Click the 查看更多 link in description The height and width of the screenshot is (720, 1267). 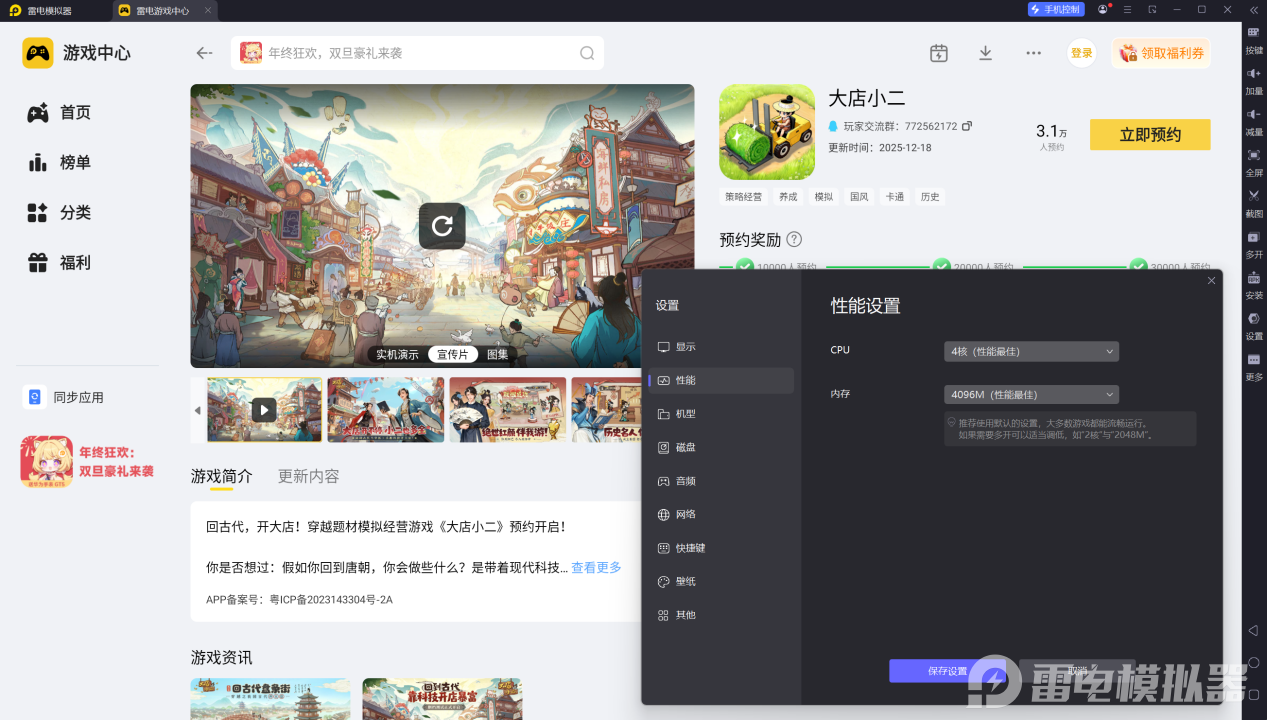[x=596, y=567]
